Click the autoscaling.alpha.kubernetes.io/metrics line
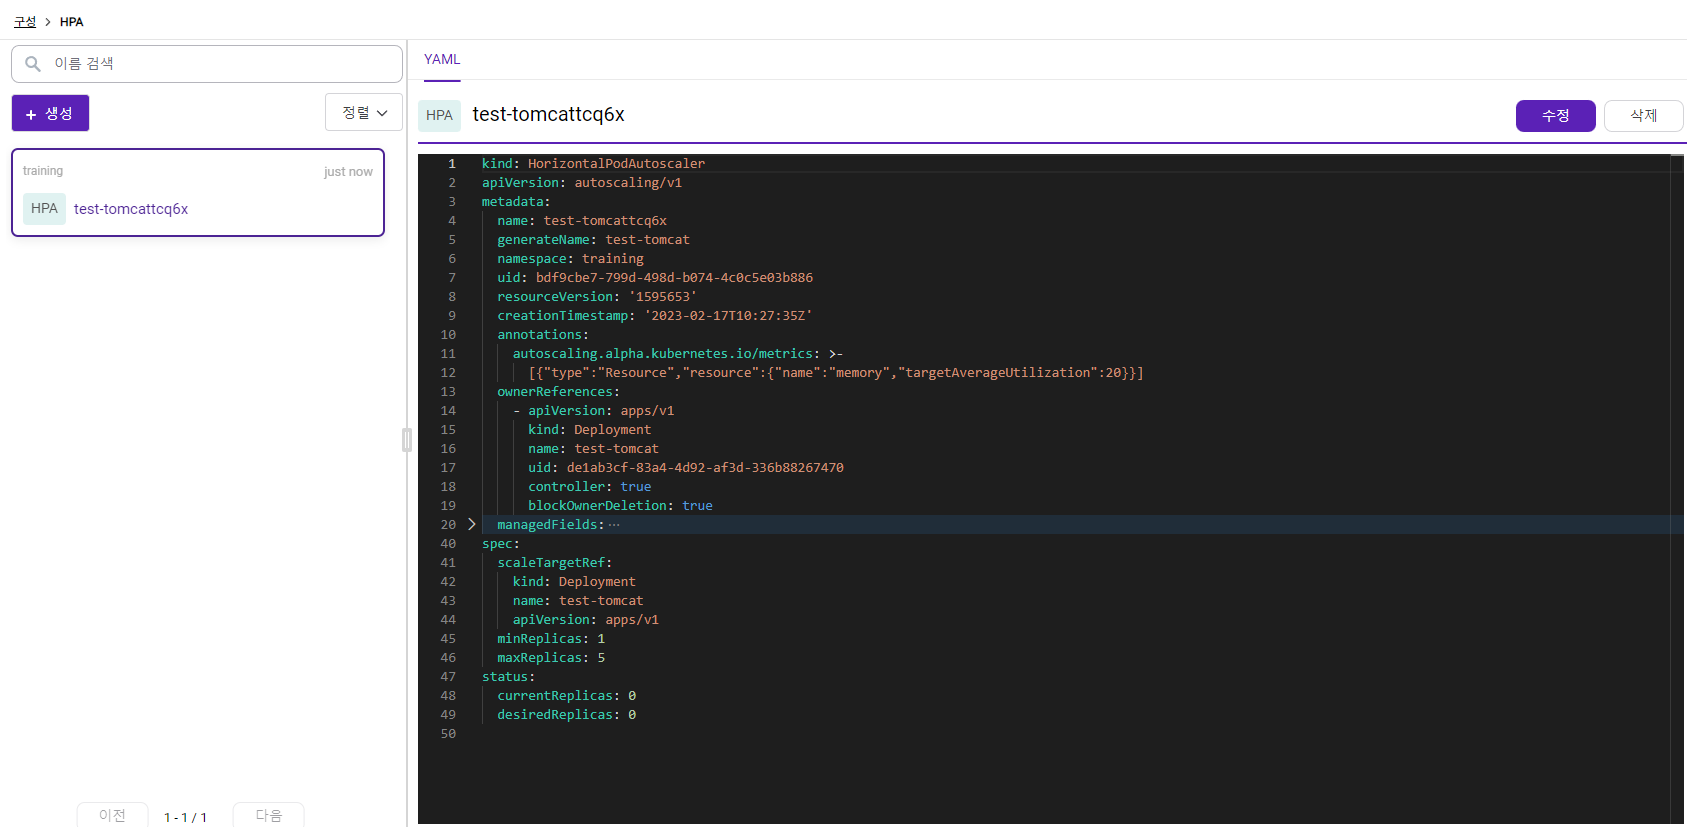This screenshot has height=827, width=1687. coord(678,353)
